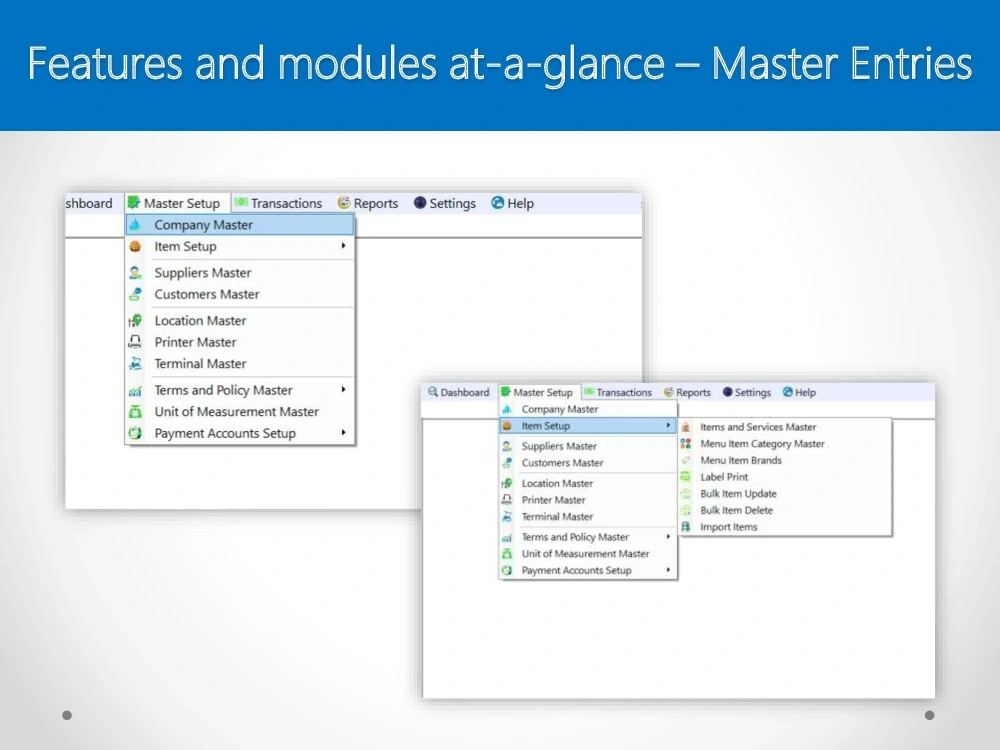This screenshot has width=1000, height=750.
Task: Expand Terms and Policy Master arrow, left window
Action: [x=343, y=389]
